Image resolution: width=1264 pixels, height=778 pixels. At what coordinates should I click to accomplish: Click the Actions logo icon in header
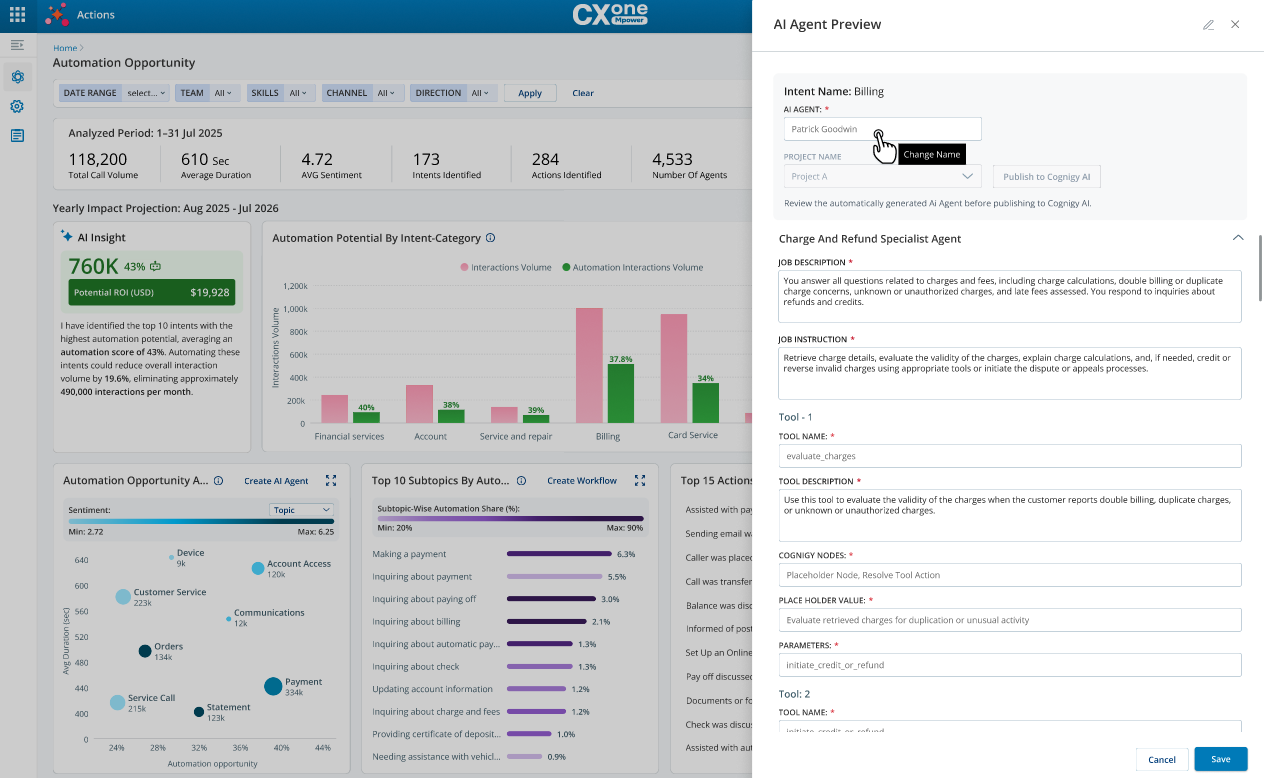(57, 15)
